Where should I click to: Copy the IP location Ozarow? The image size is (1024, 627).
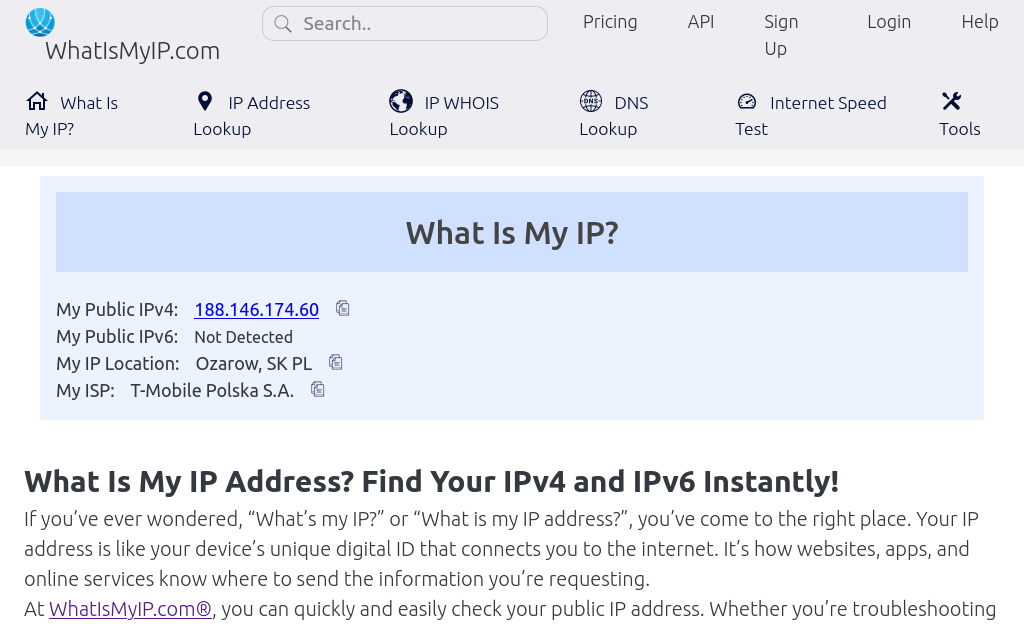coord(336,362)
